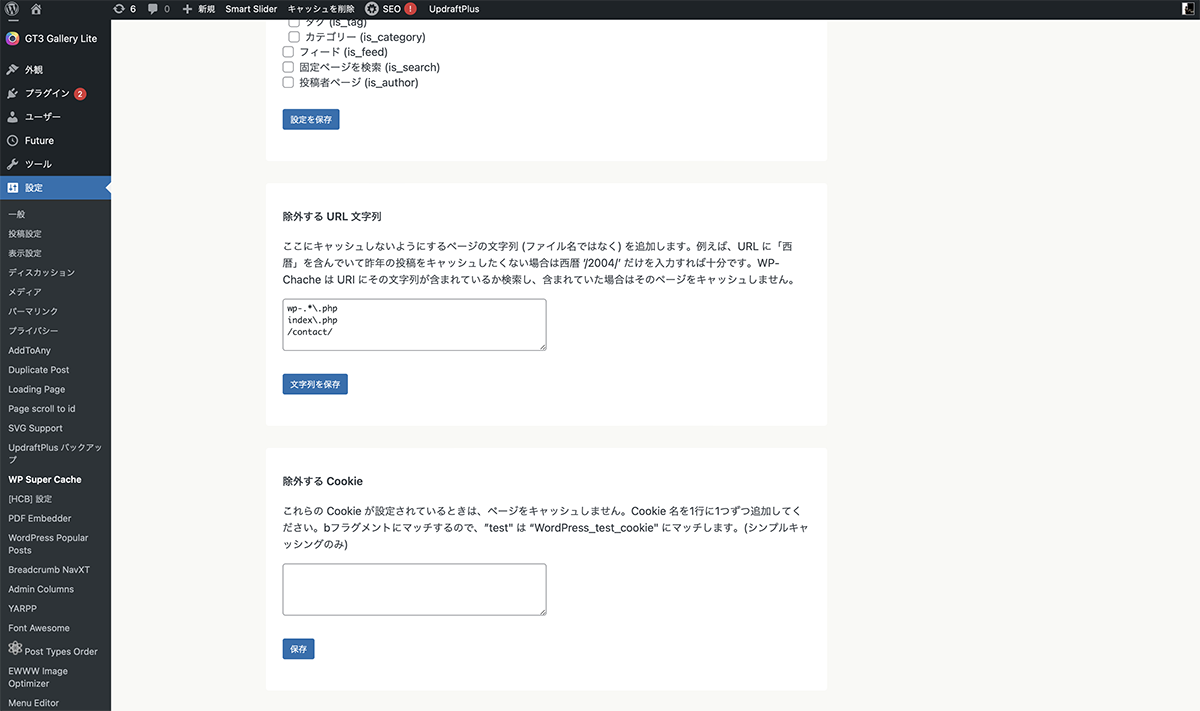This screenshot has width=1200, height=711.
Task: Open GT3 Gallery Lite menu icon
Action: [12, 39]
